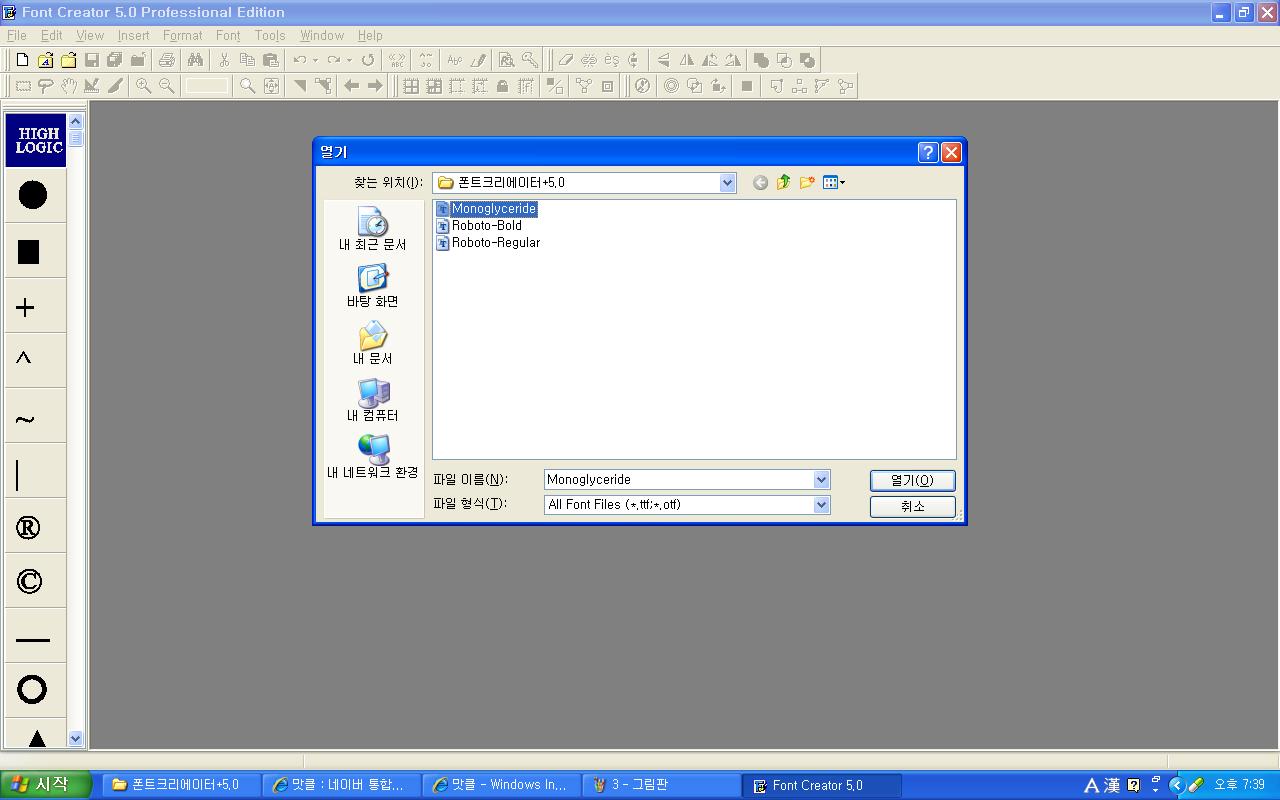Click the 취소 cancel button
The width and height of the screenshot is (1280, 800).
pyautogui.click(x=912, y=506)
